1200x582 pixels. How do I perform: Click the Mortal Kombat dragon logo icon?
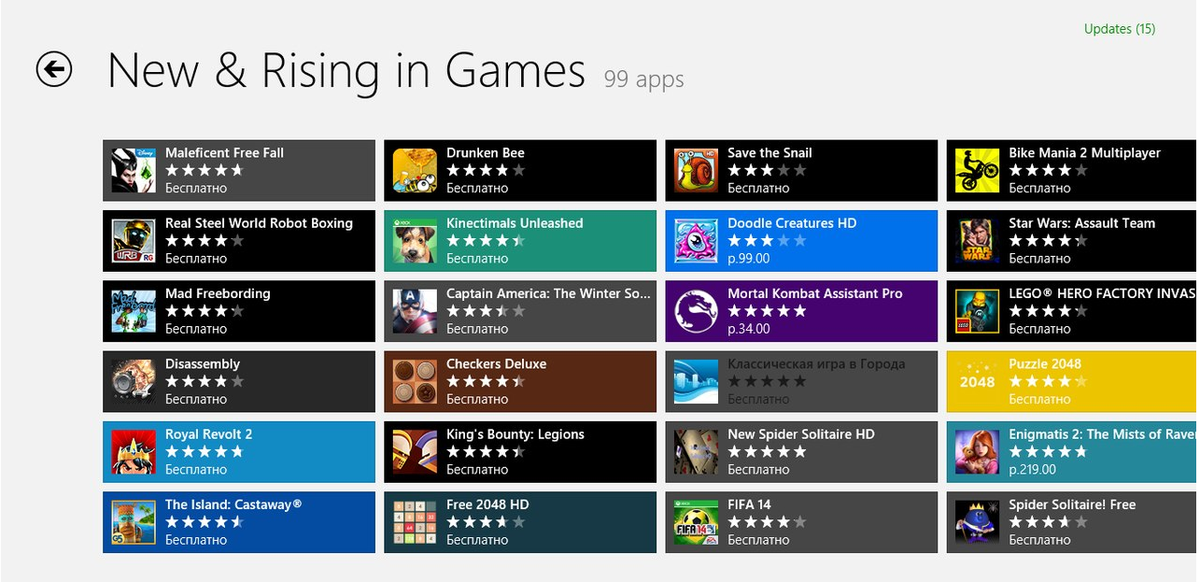click(x=696, y=311)
